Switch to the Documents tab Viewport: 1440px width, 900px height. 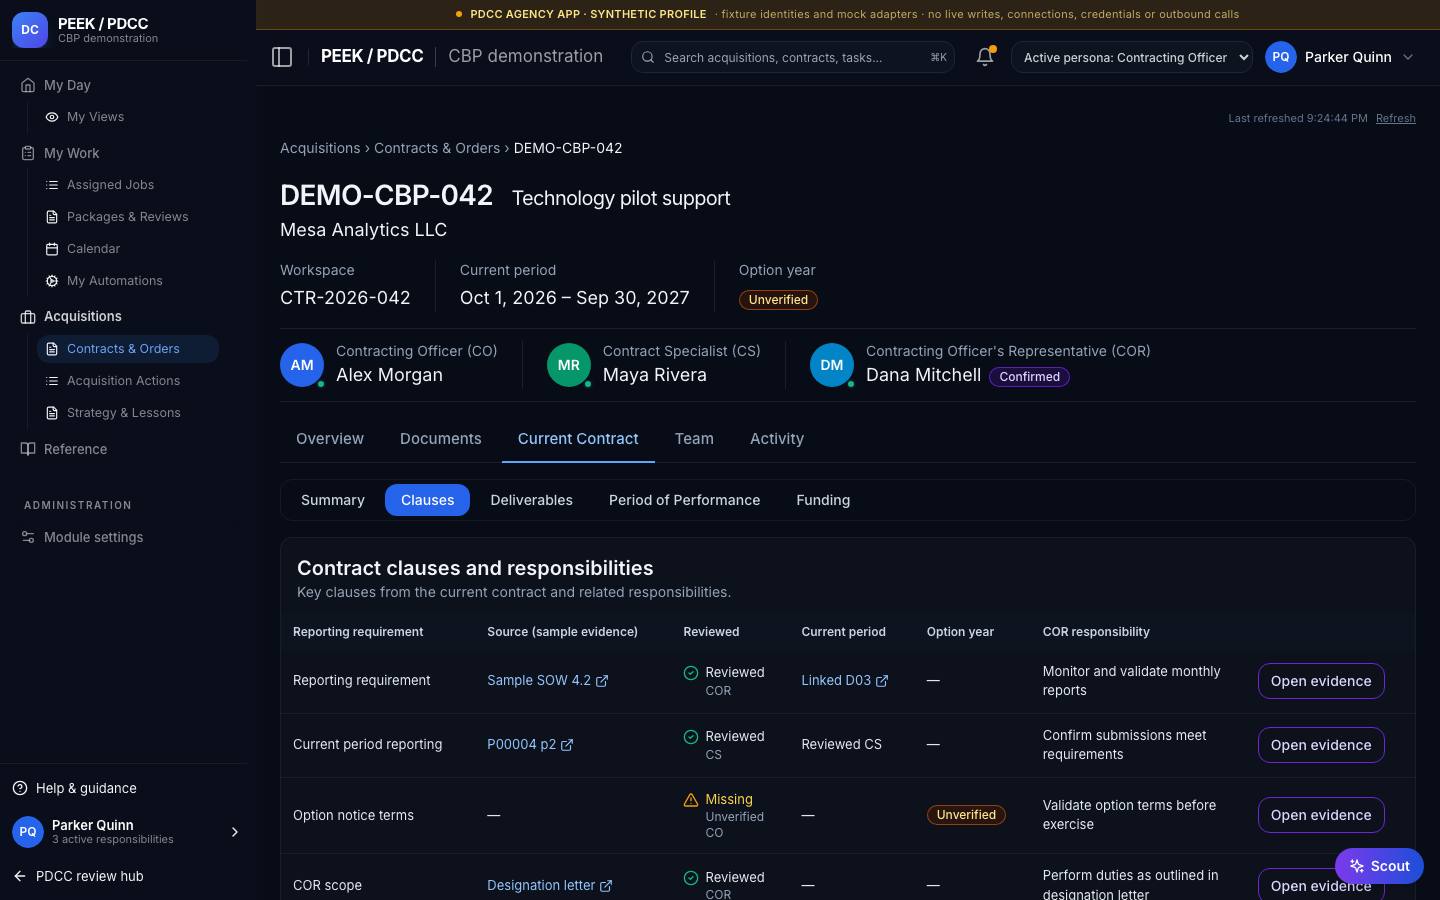440,439
